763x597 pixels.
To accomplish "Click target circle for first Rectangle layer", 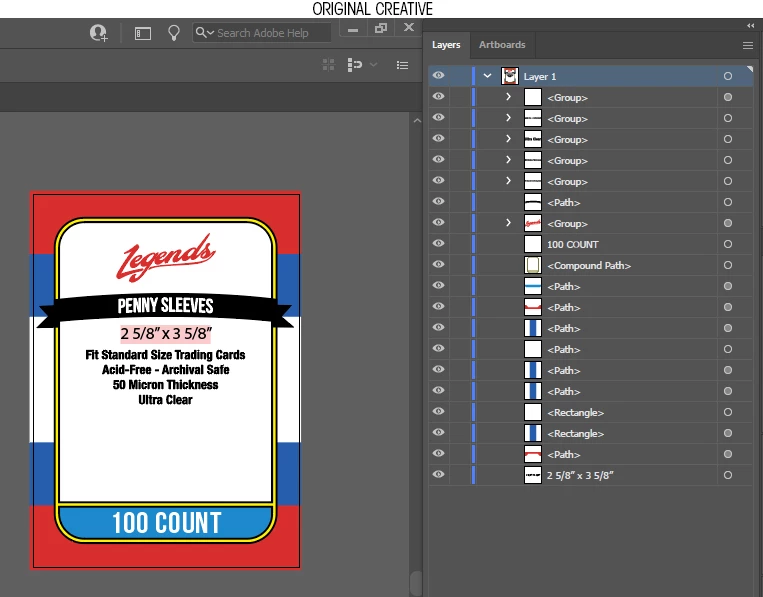I will 727,412.
